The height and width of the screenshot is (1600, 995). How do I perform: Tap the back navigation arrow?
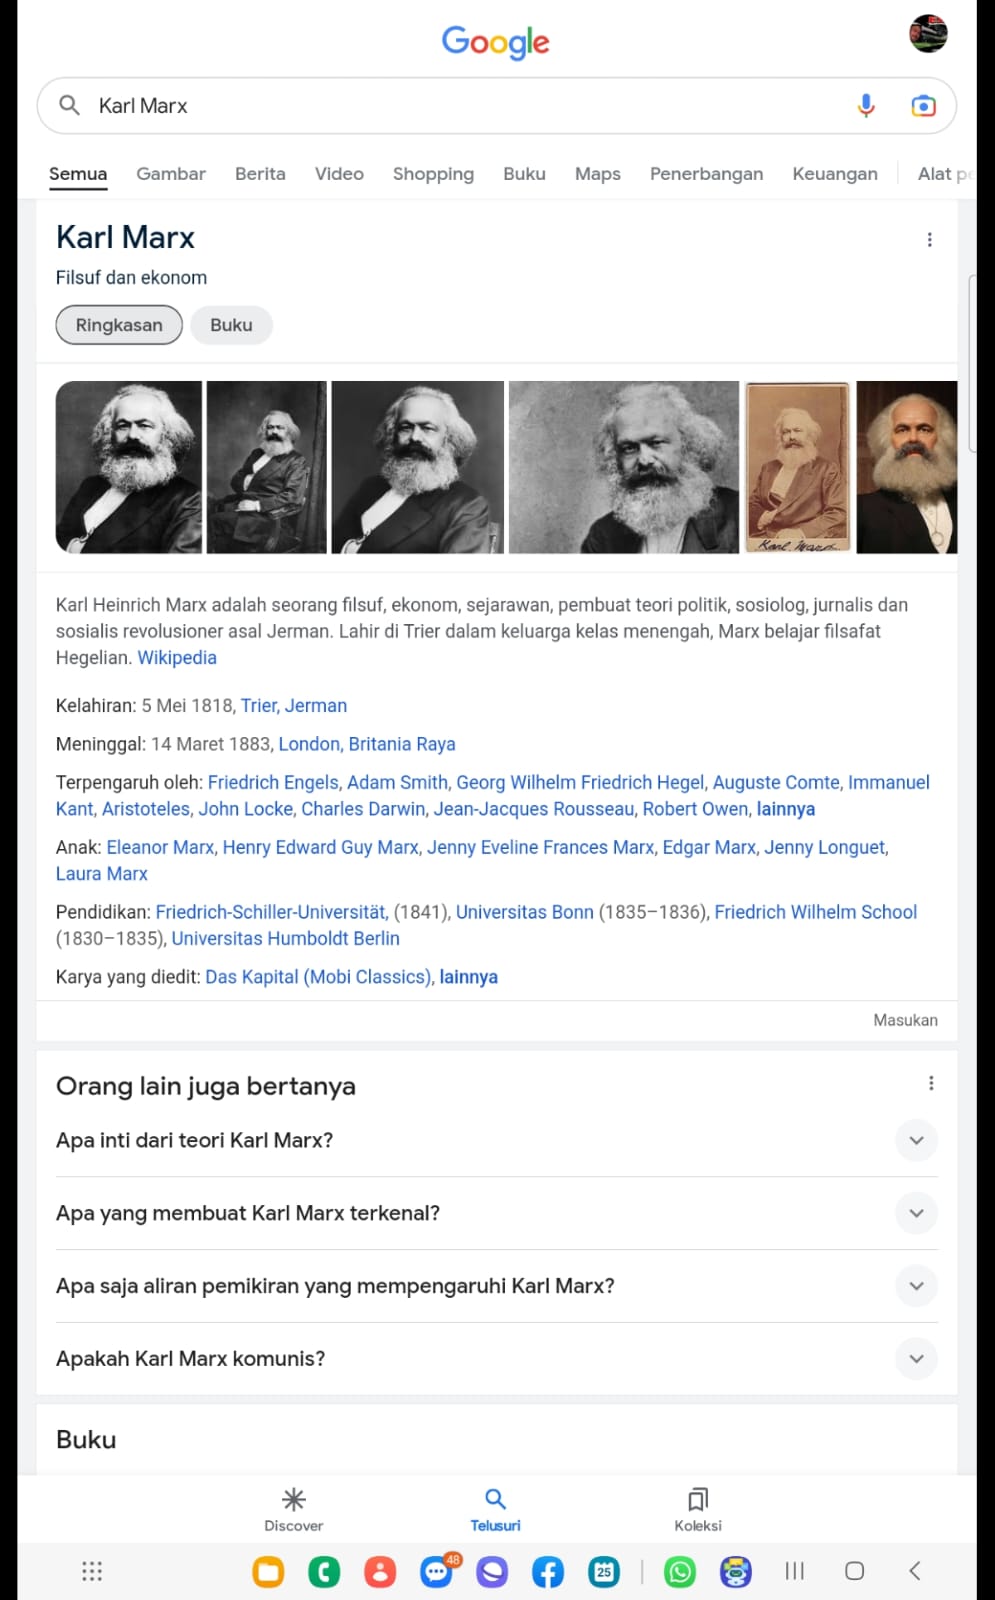pyautogui.click(x=914, y=1571)
